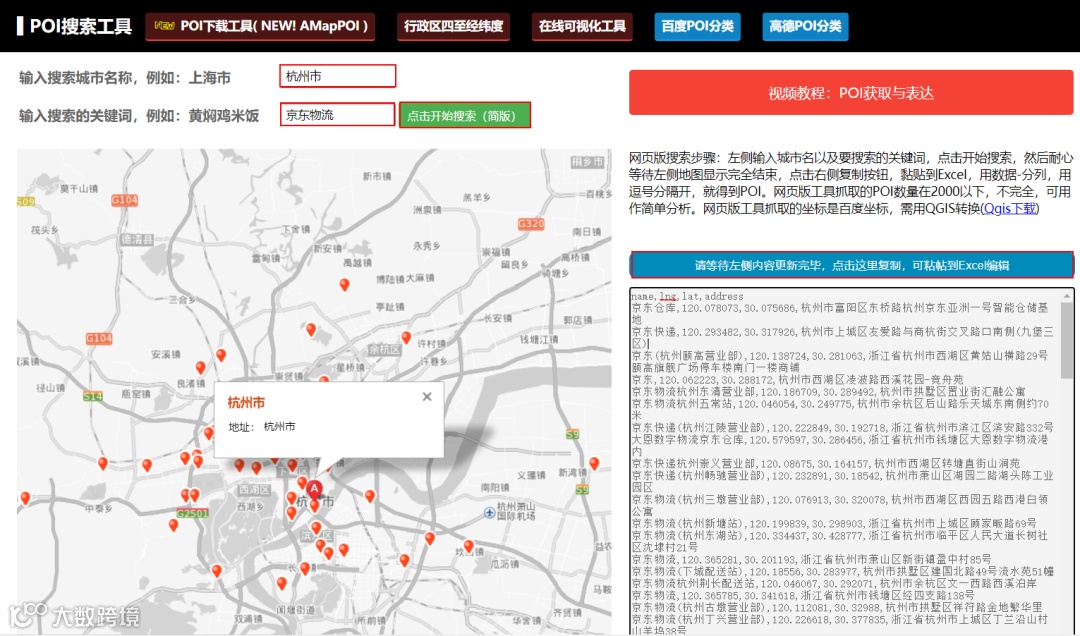
Task: Open the 视频教程：POI获取与表达 banner
Action: pos(851,92)
